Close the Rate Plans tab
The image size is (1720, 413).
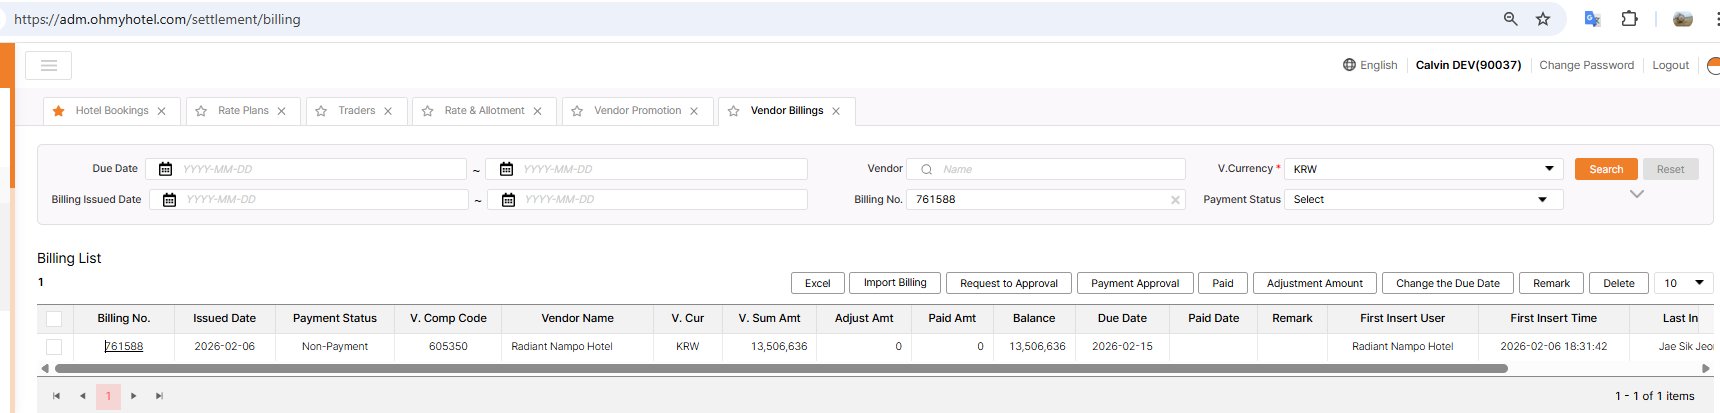pyautogui.click(x=282, y=111)
